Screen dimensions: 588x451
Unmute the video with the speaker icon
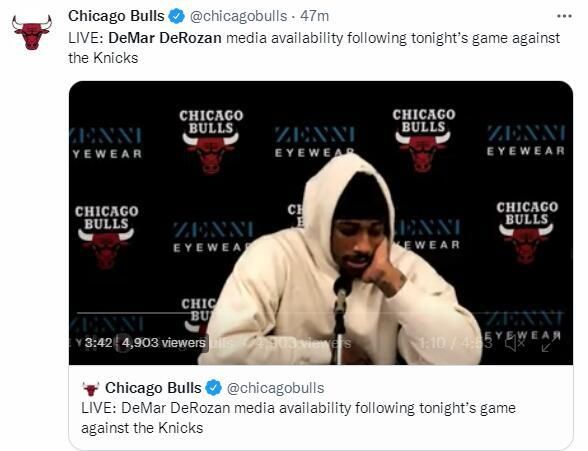point(515,343)
